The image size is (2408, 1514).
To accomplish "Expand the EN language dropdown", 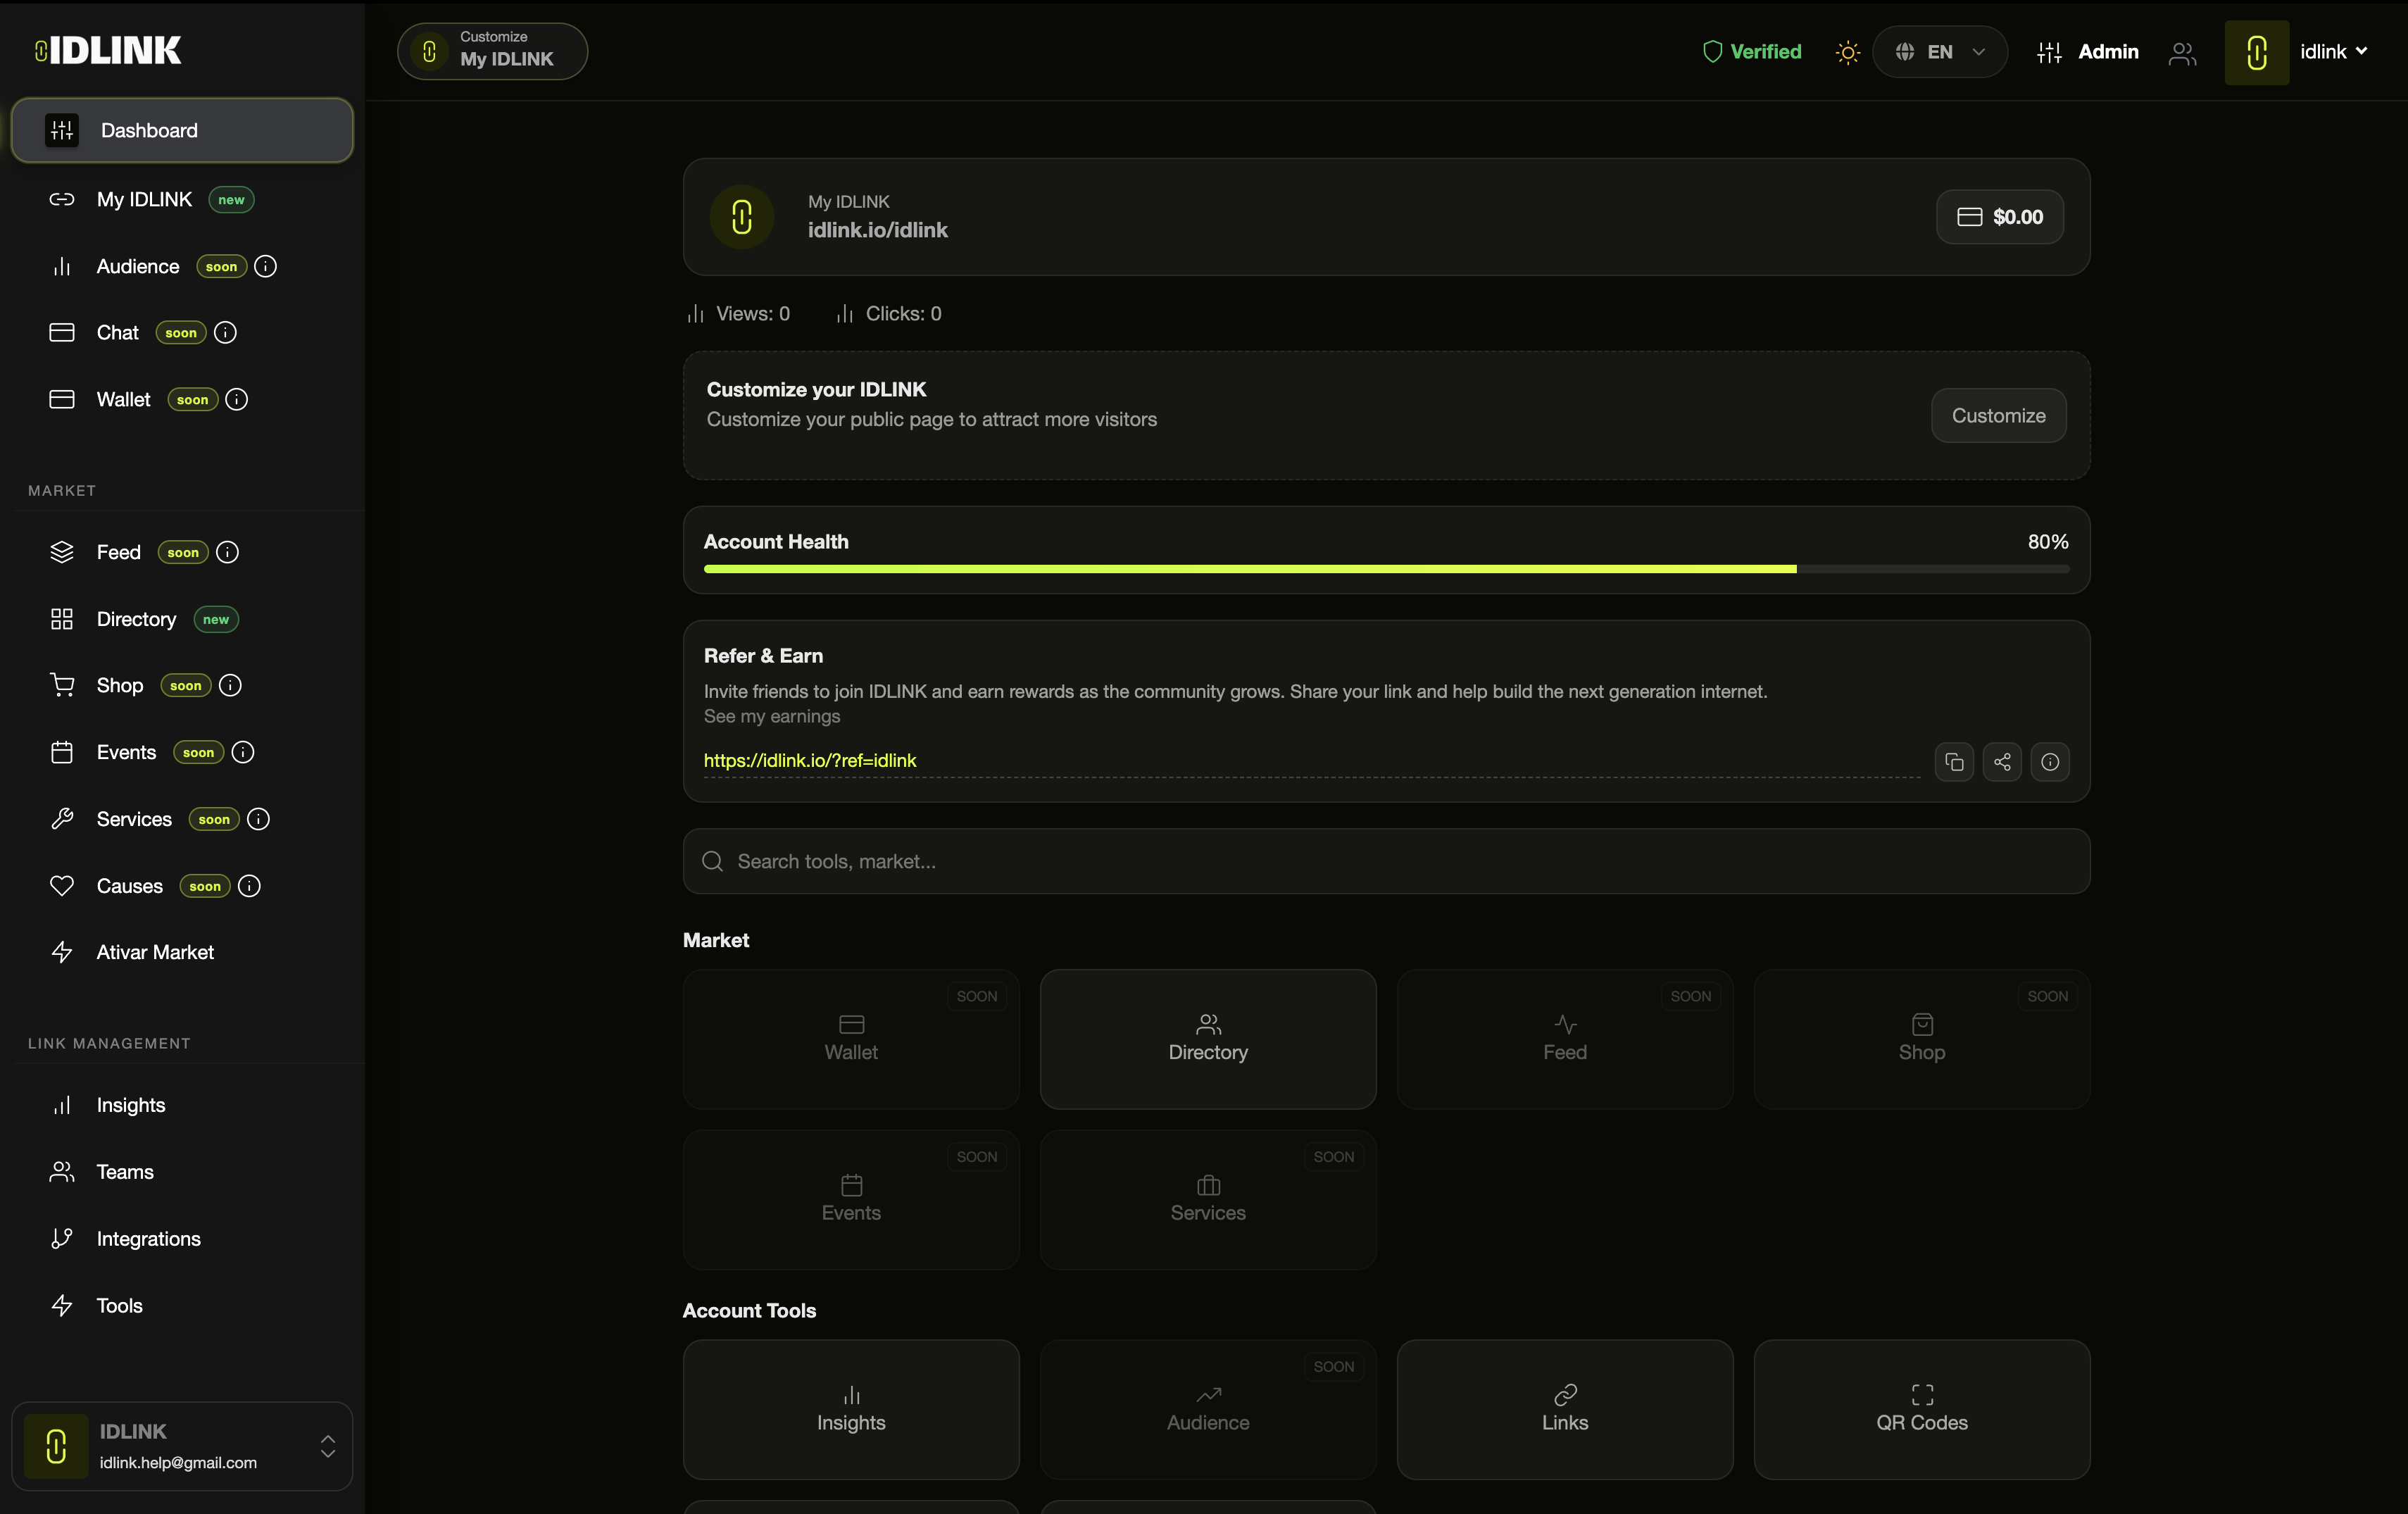I will (1939, 53).
